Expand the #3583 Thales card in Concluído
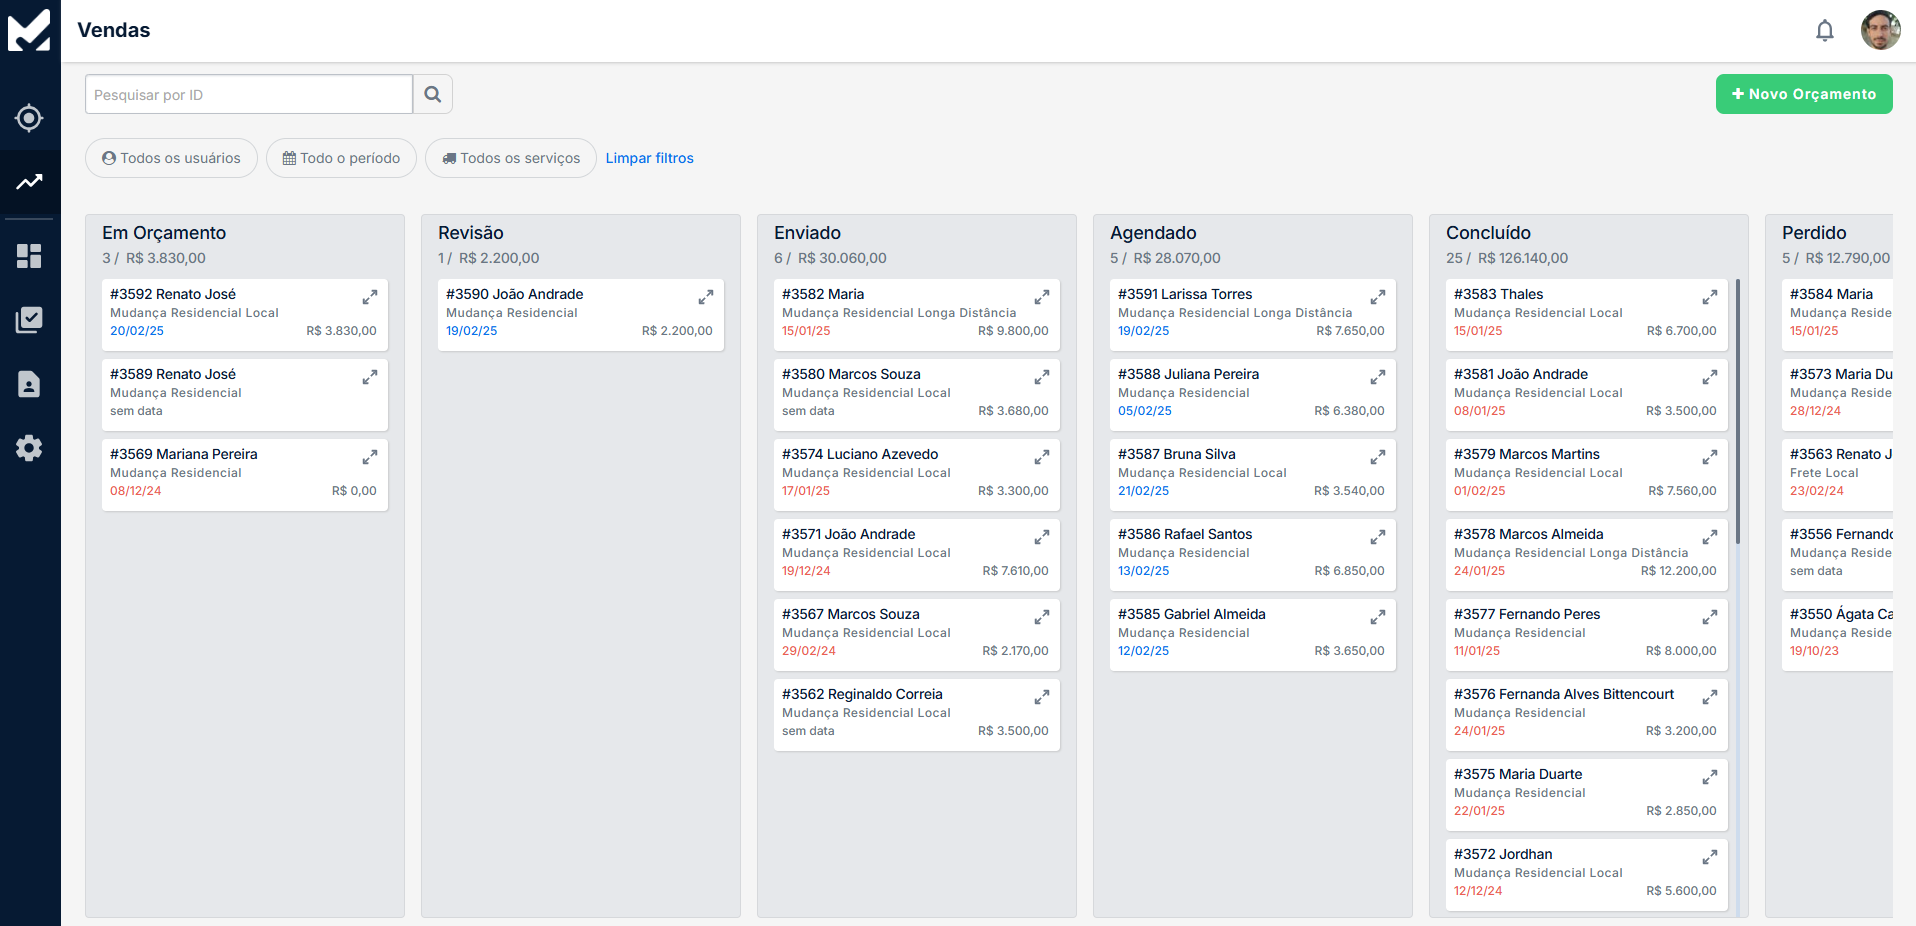 pyautogui.click(x=1709, y=296)
